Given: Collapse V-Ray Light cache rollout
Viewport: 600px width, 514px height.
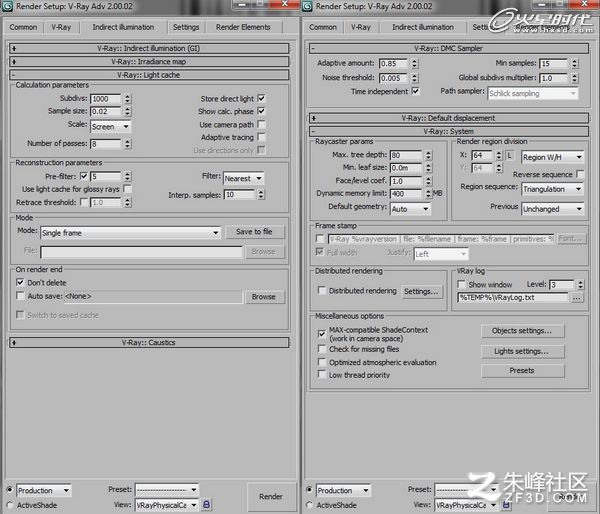Looking at the screenshot, I should coord(149,75).
